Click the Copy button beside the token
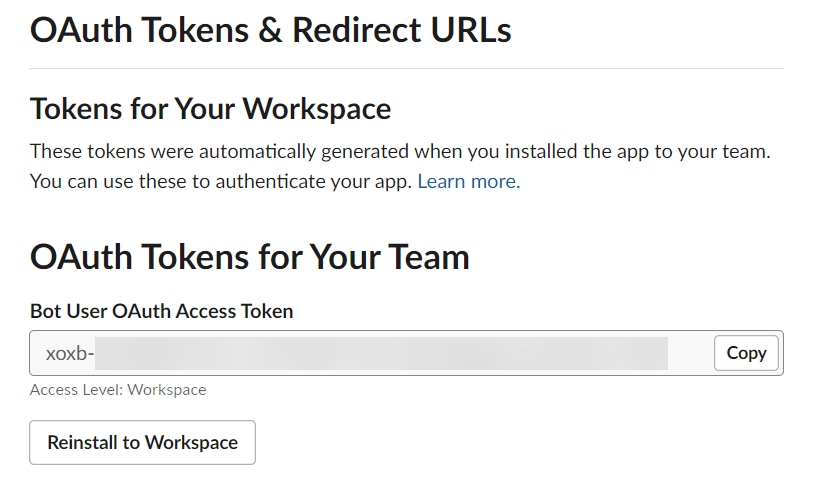This screenshot has height=477, width=814. tap(746, 353)
